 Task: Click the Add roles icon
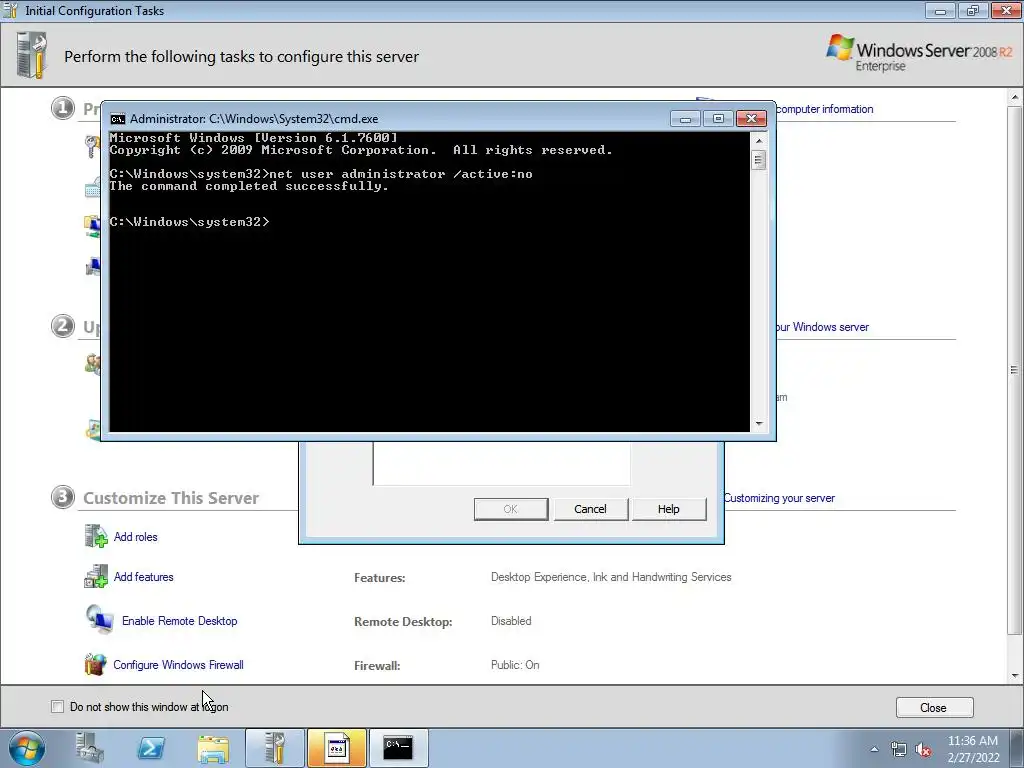[95, 536]
